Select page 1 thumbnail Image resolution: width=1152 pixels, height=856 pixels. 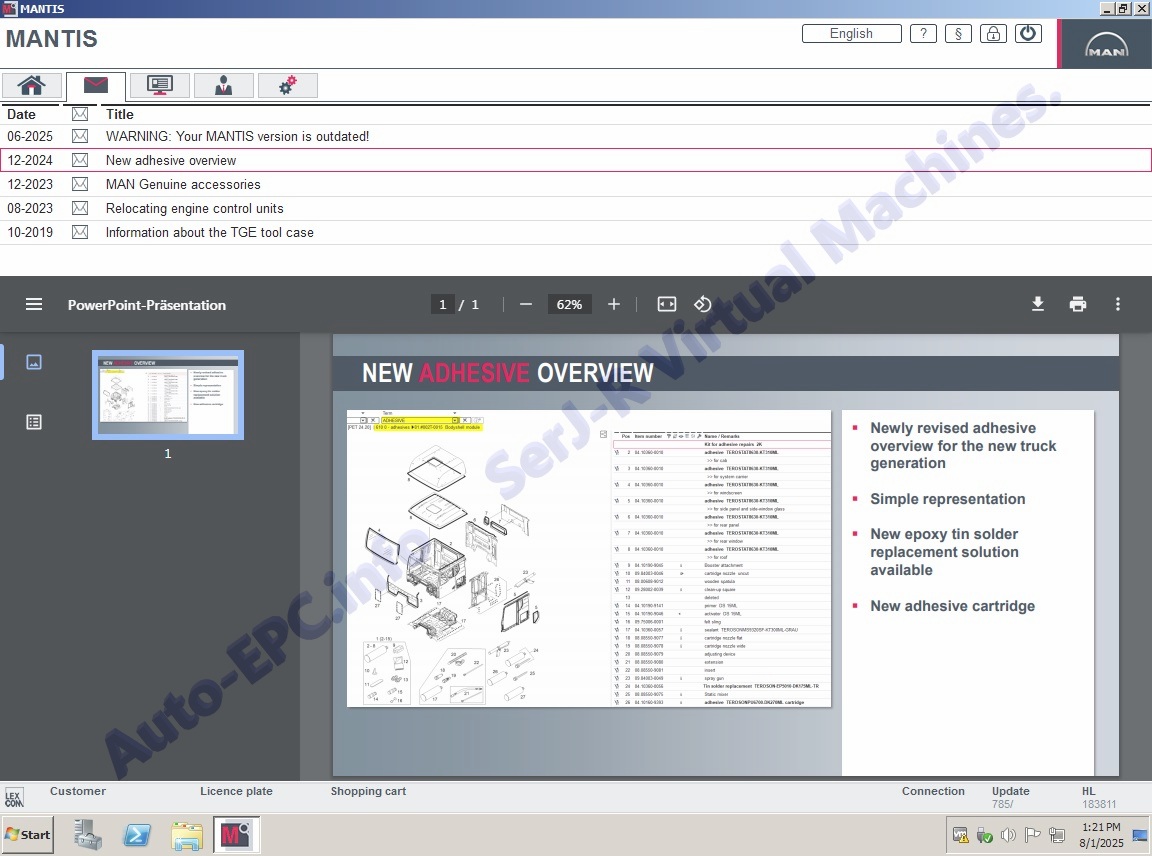pos(168,395)
